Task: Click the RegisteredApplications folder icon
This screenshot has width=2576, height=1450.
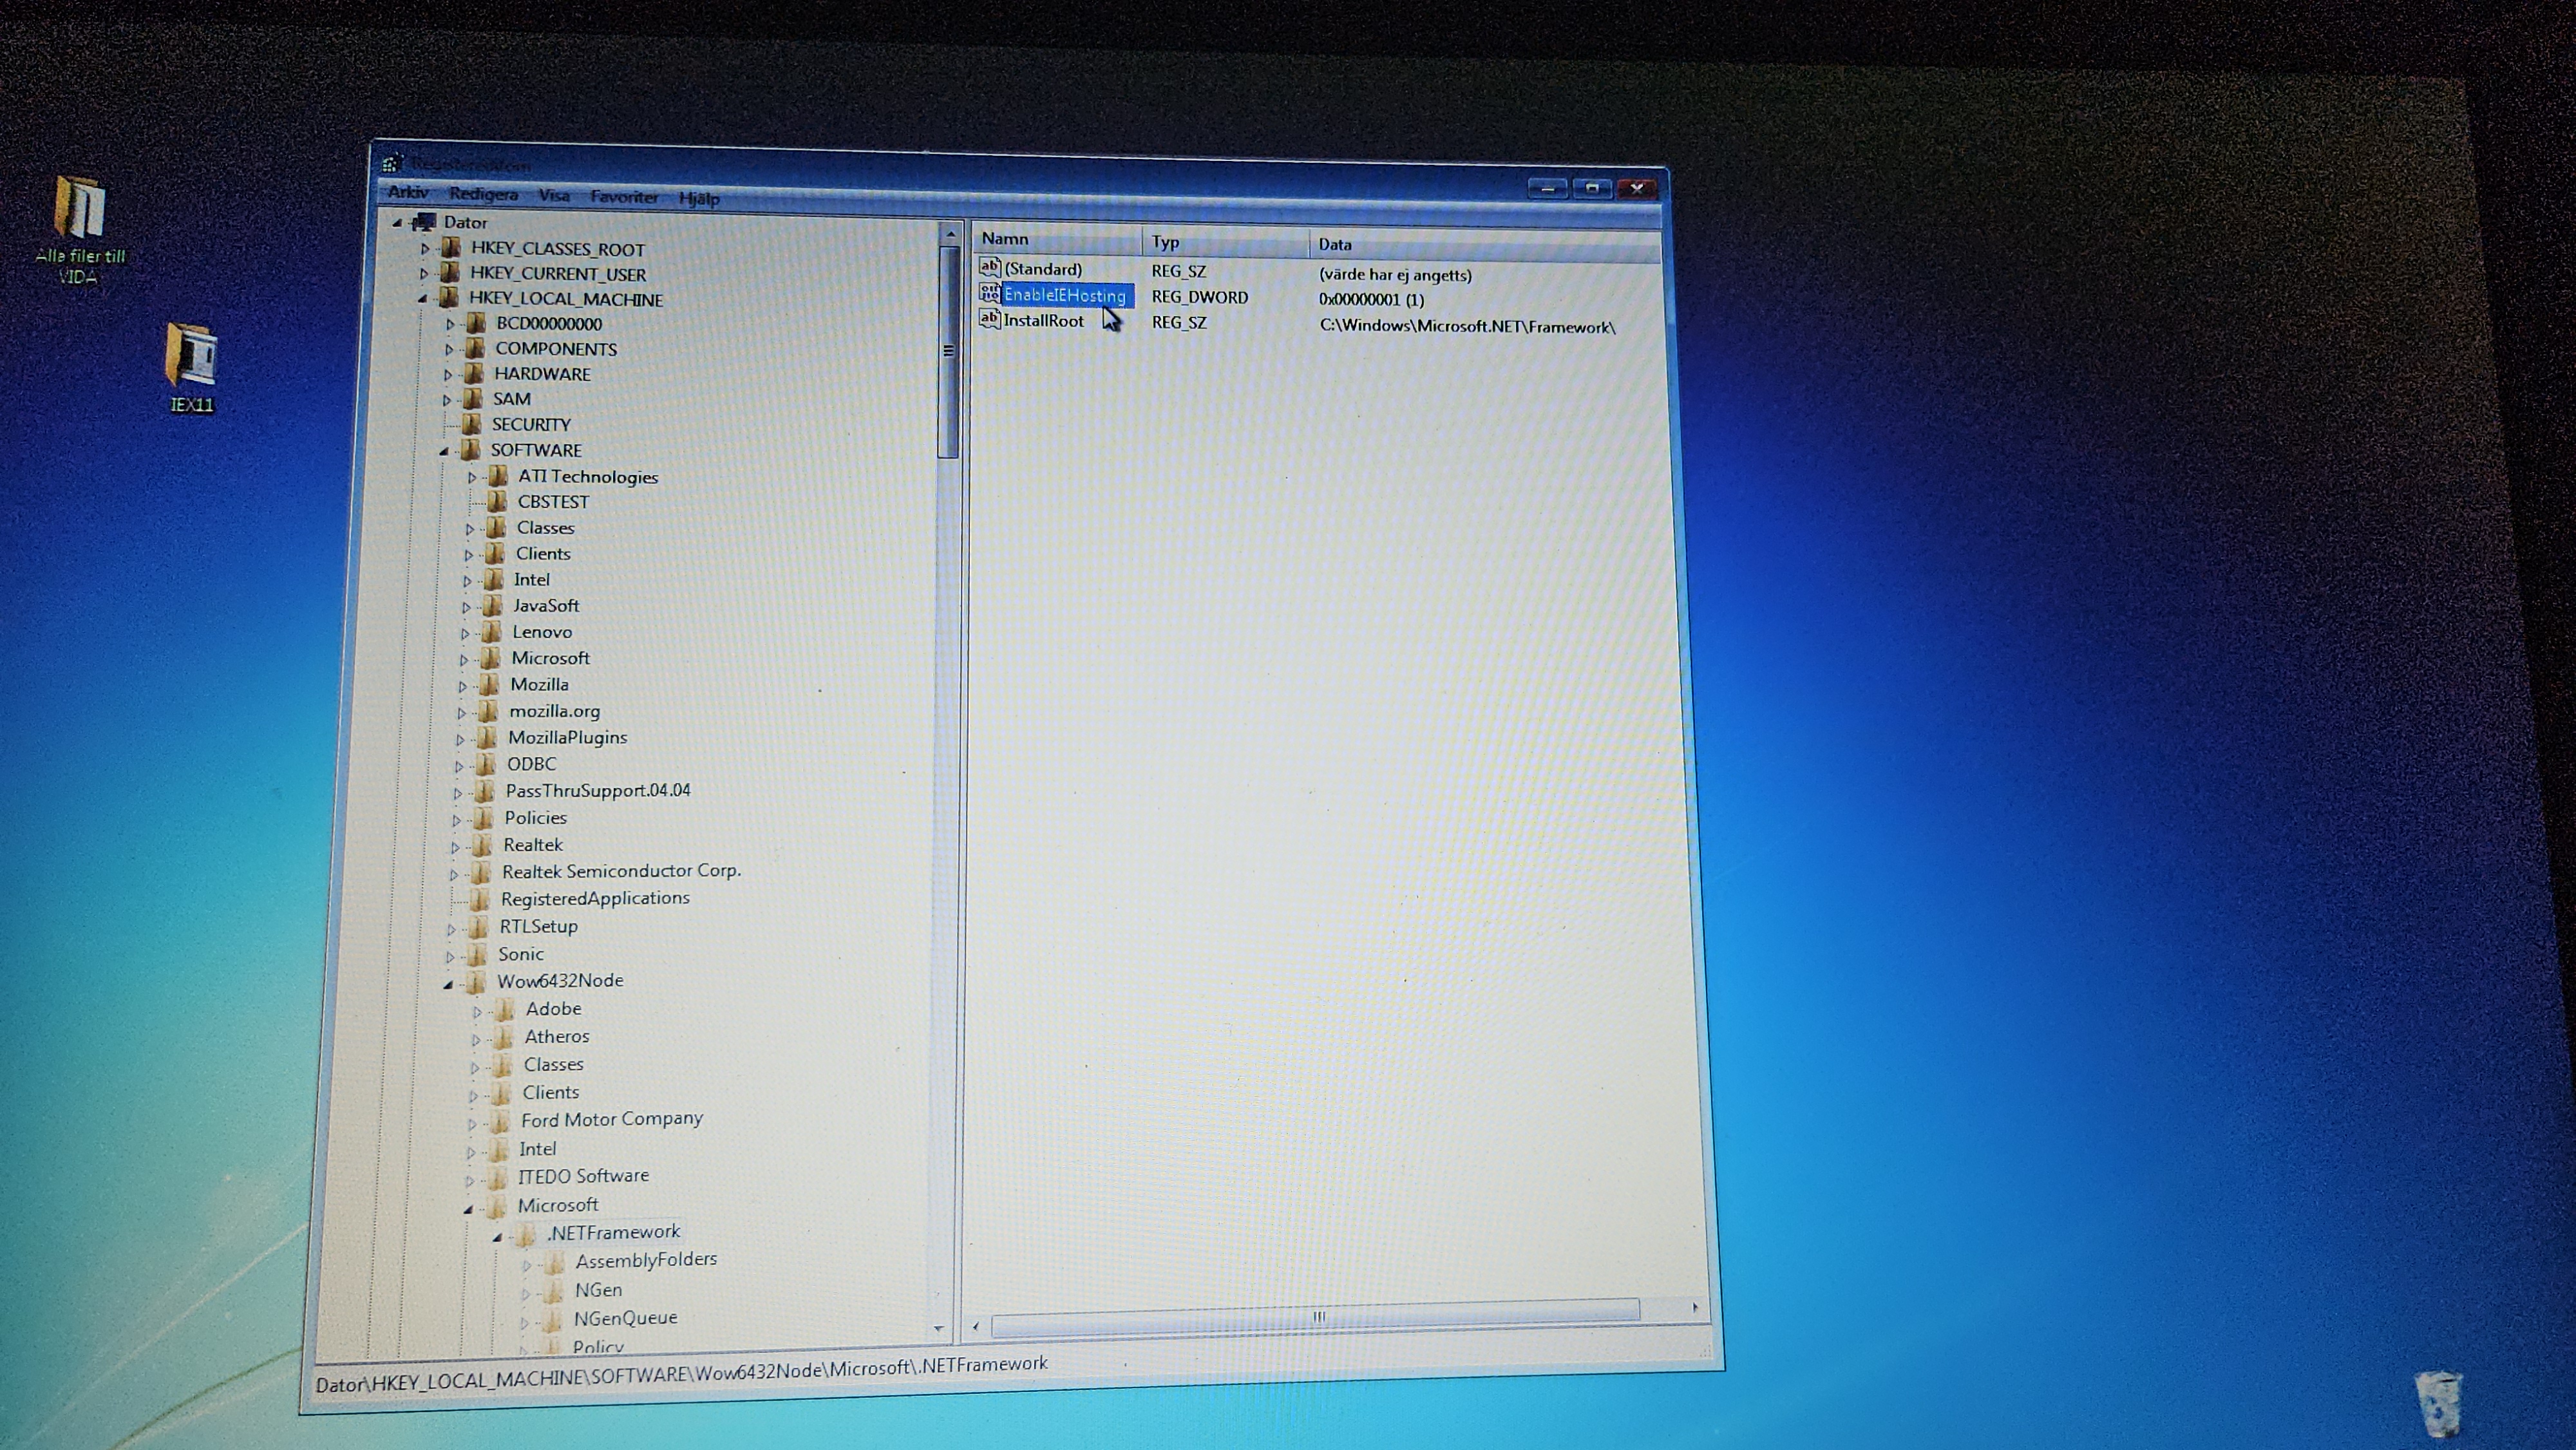Action: click(480, 898)
